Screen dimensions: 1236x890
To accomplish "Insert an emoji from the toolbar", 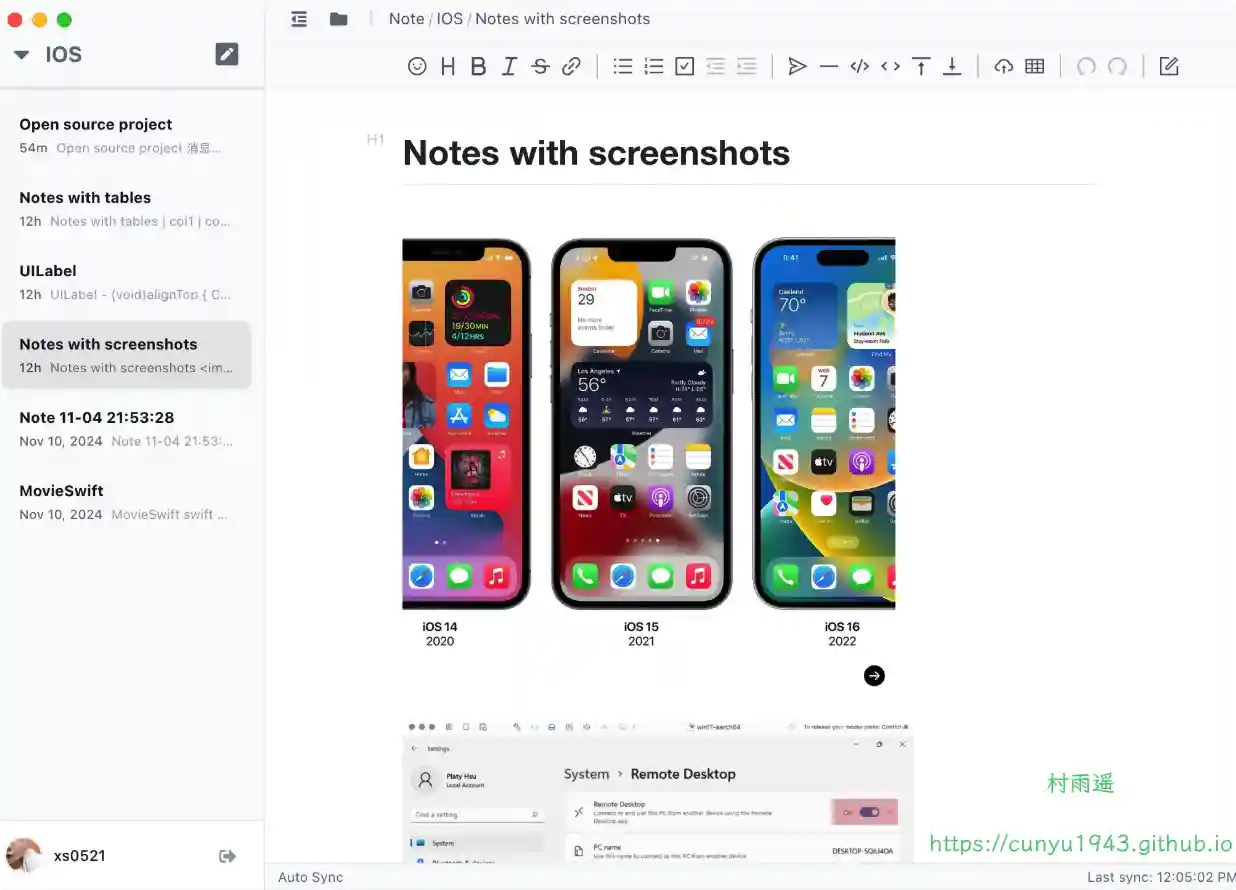I will [x=417, y=66].
